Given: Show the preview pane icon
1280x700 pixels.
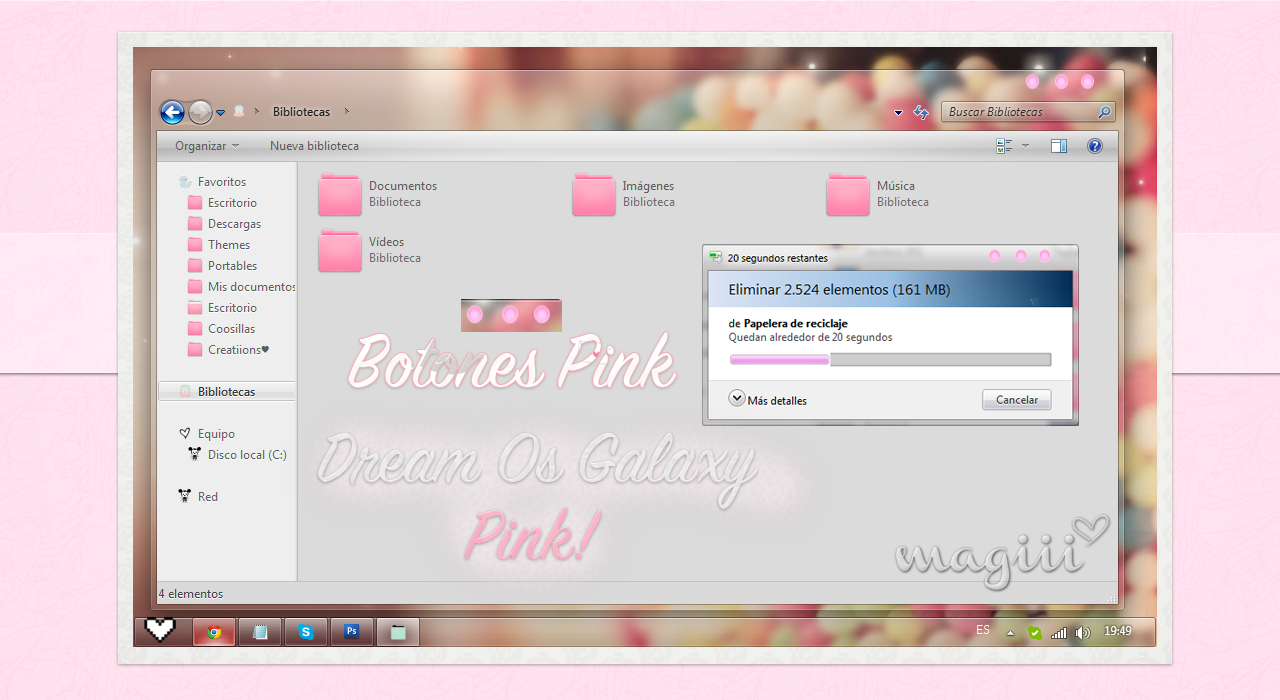Looking at the screenshot, I should coord(1059,146).
